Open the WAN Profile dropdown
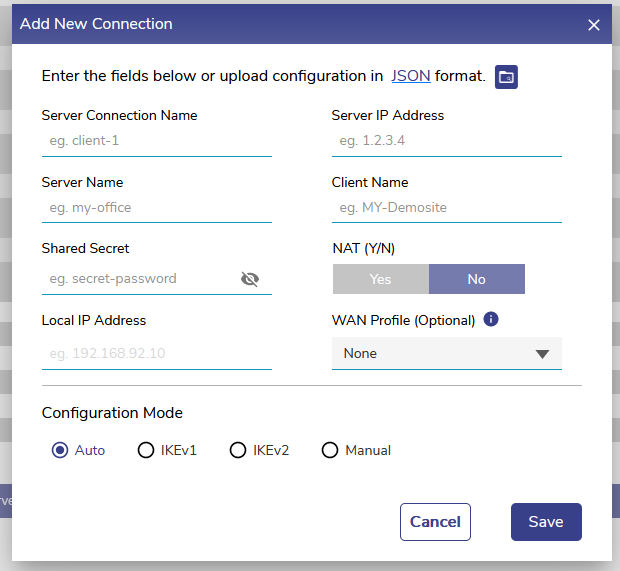This screenshot has width=620, height=571. coord(446,353)
